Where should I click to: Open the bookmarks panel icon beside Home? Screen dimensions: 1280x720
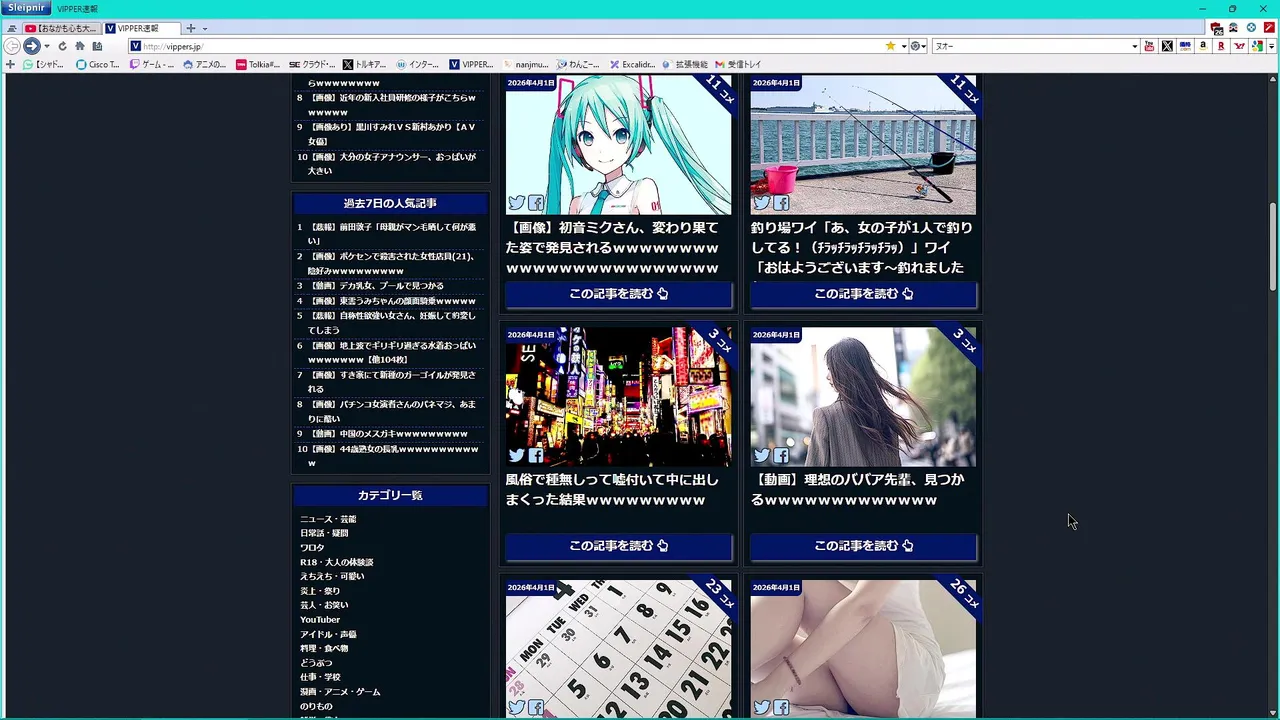(97, 46)
